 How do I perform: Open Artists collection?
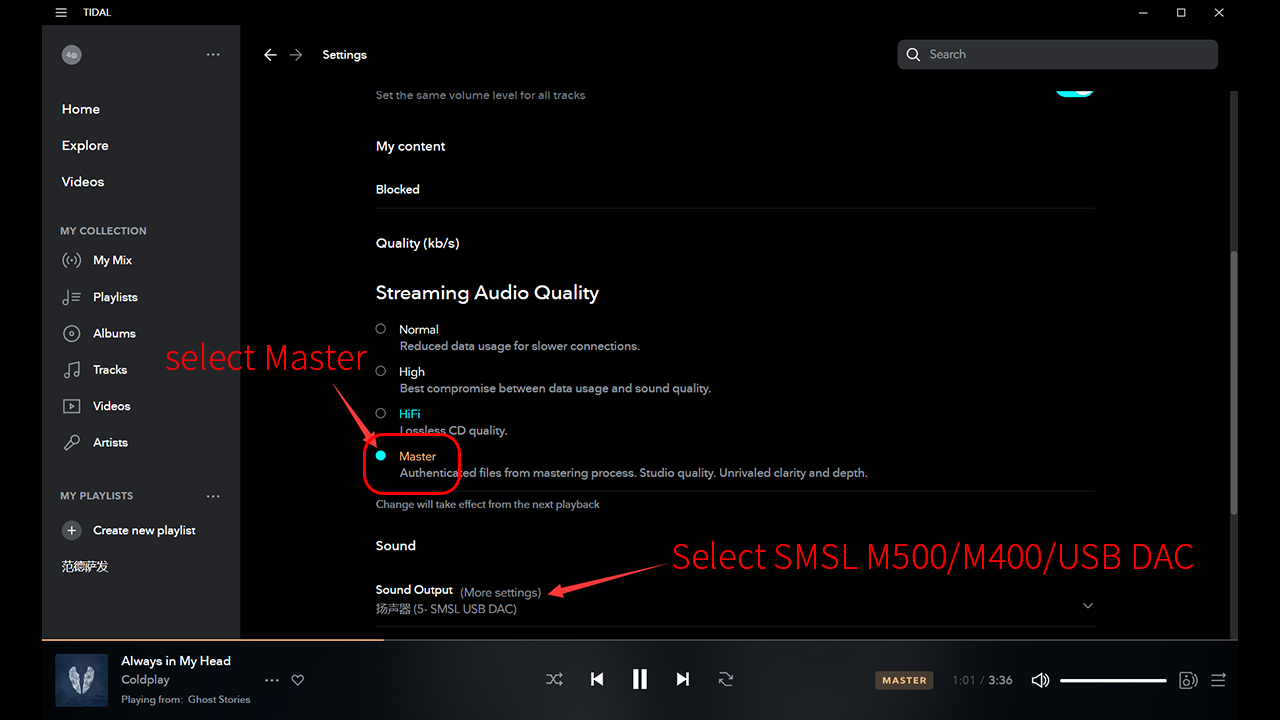(110, 442)
